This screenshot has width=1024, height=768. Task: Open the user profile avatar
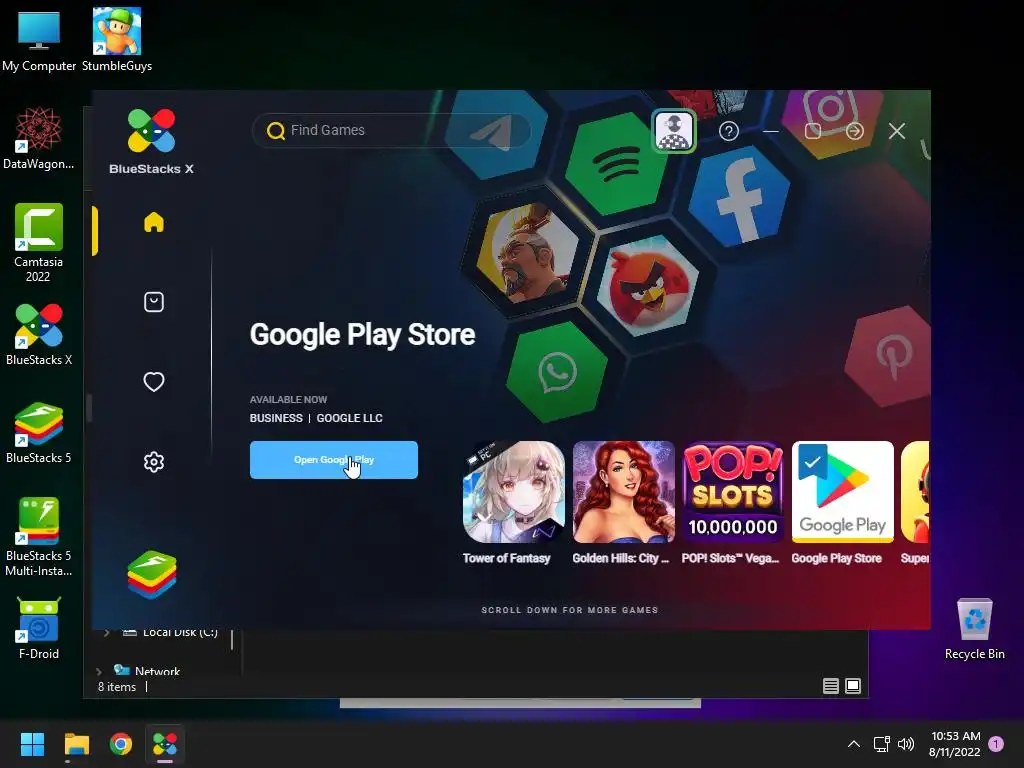(x=673, y=131)
